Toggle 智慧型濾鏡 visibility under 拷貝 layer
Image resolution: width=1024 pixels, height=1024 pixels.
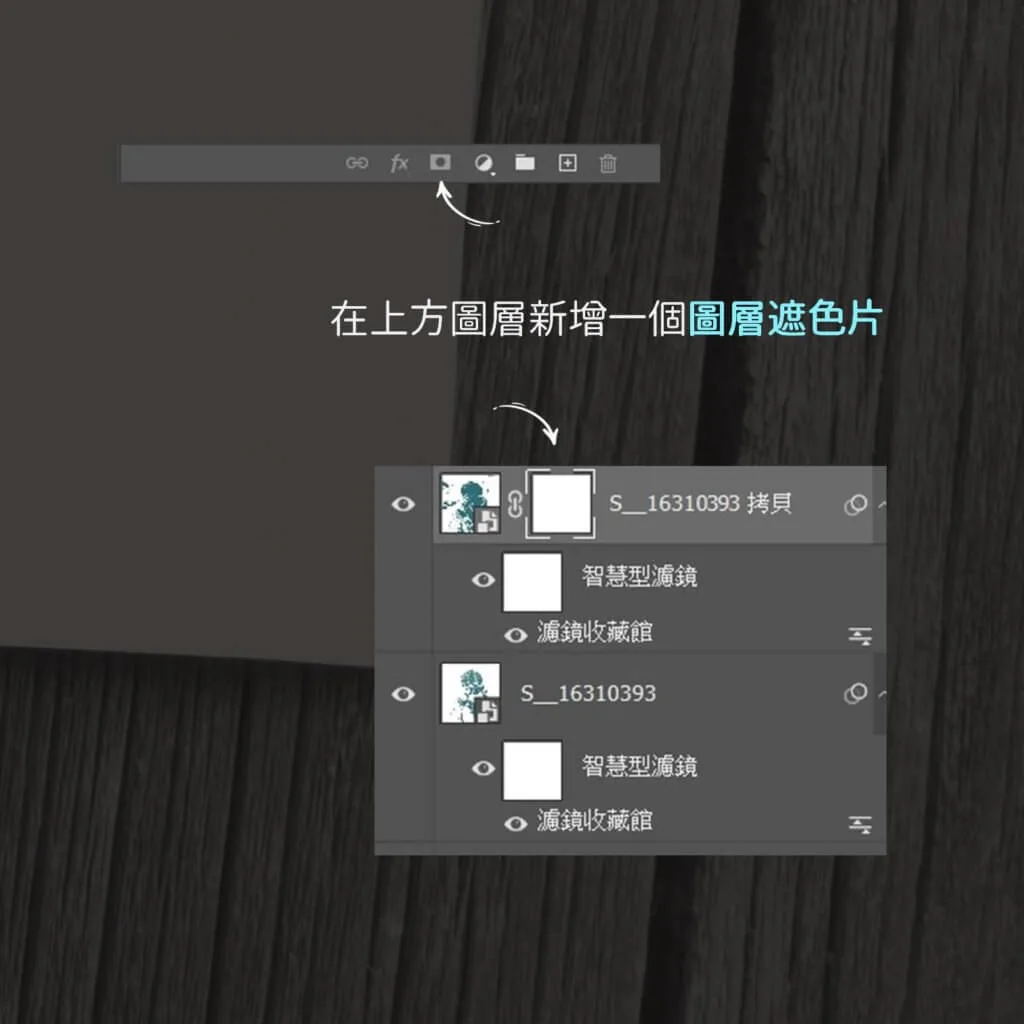tap(483, 579)
